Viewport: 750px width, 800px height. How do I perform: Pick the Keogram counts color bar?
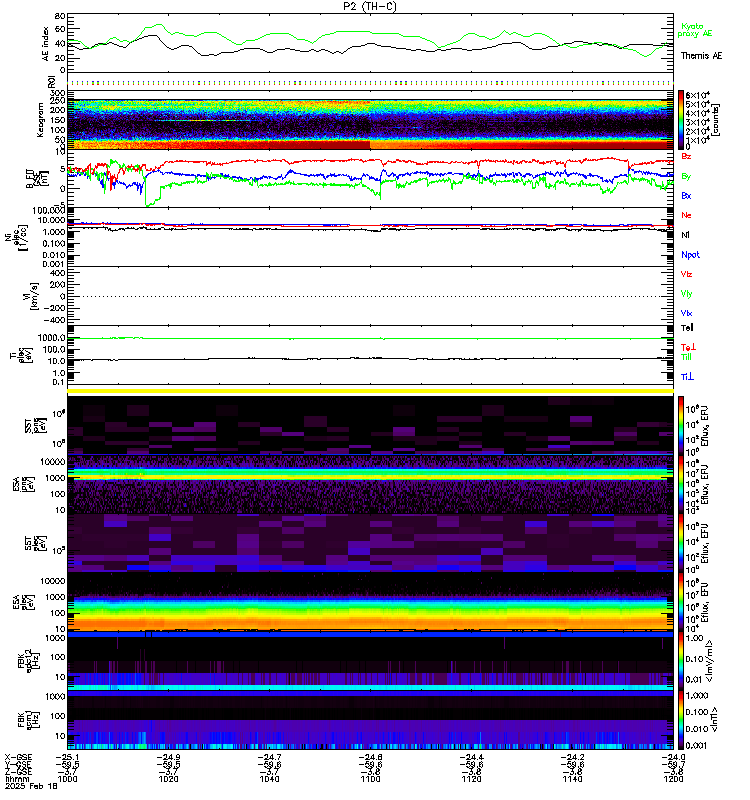(x=681, y=120)
